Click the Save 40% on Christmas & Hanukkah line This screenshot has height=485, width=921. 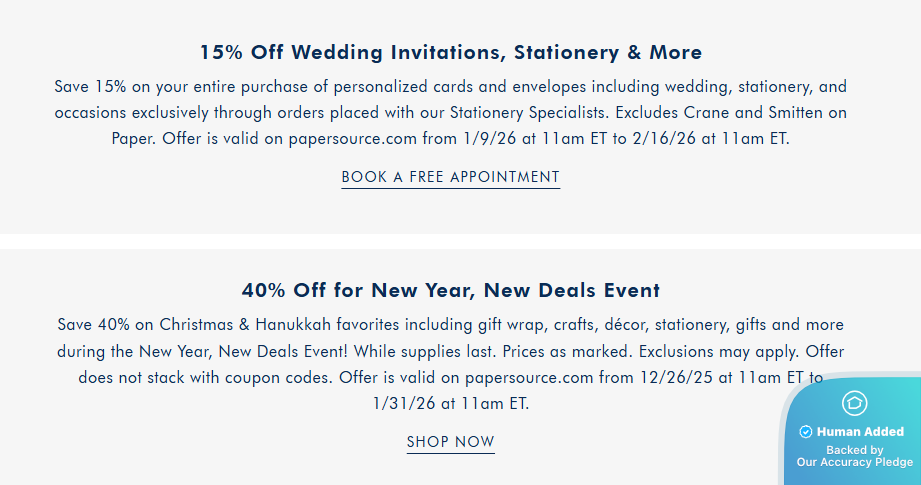point(450,326)
